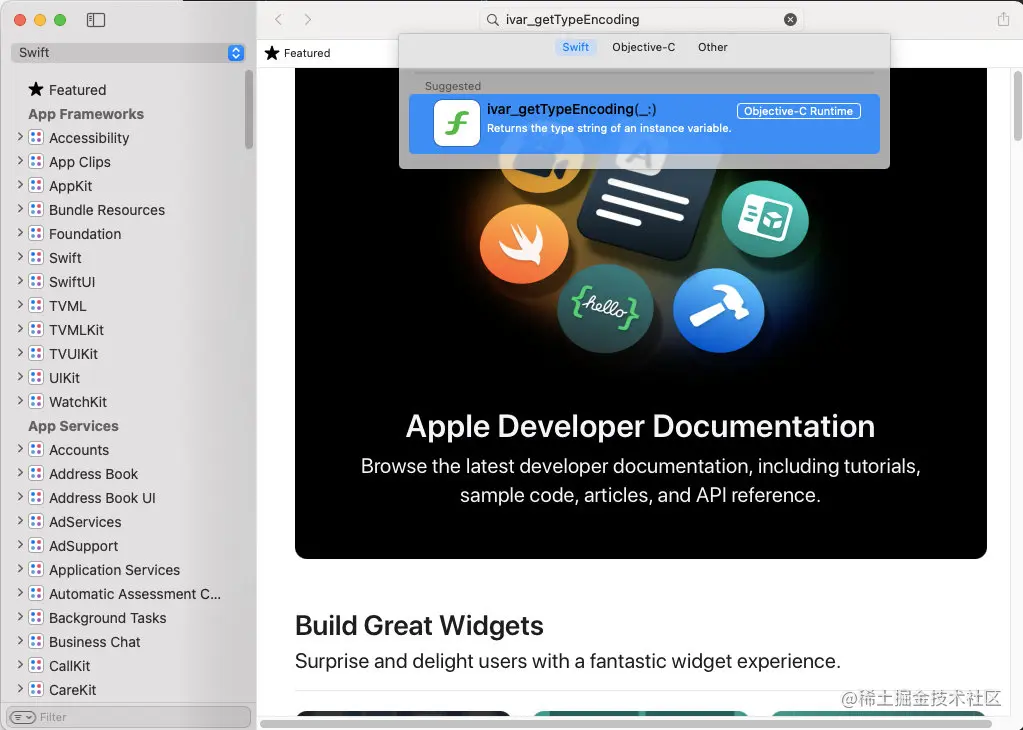Click the search field containing ivar_getTypeEncoding
Screen dimensions: 1023x730
click(x=642, y=20)
